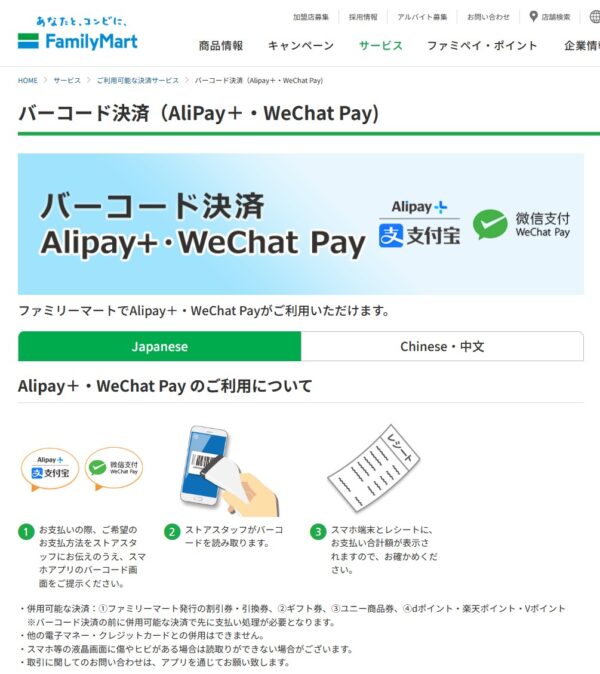Image resolution: width=600 pixels, height=674 pixels.
Task: Click the globe language icon
Action: click(x=595, y=17)
